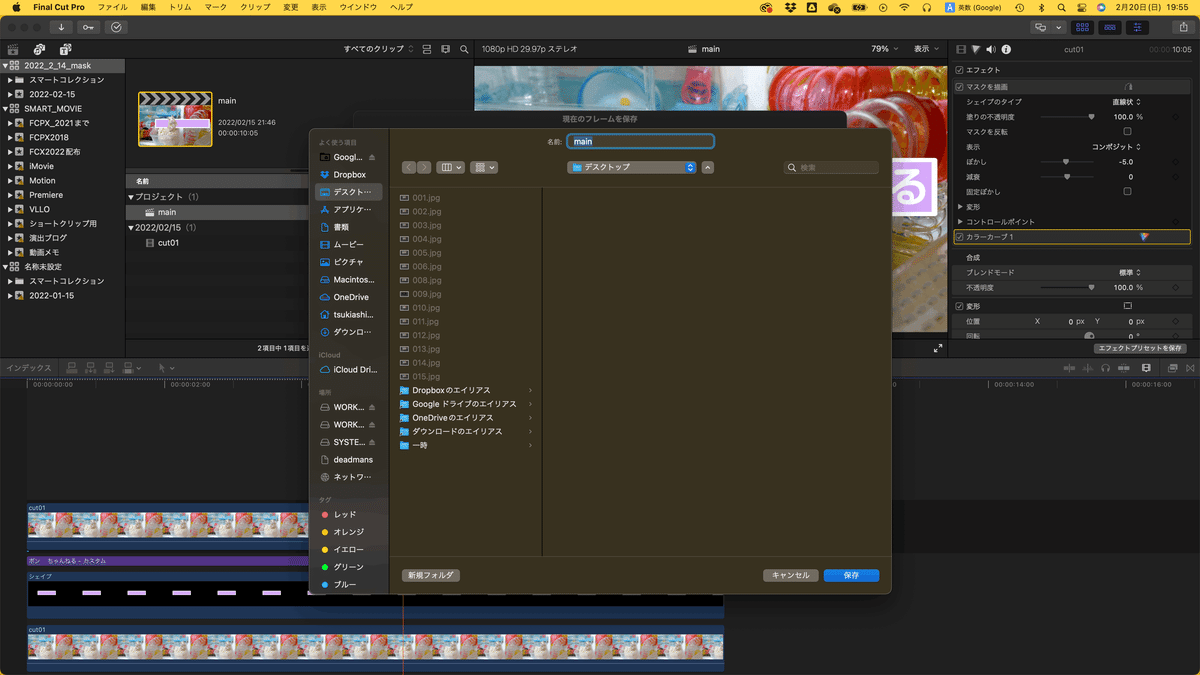The height and width of the screenshot is (675, 1200).
Task: Click the browser search magnifier icon
Action: 463,49
